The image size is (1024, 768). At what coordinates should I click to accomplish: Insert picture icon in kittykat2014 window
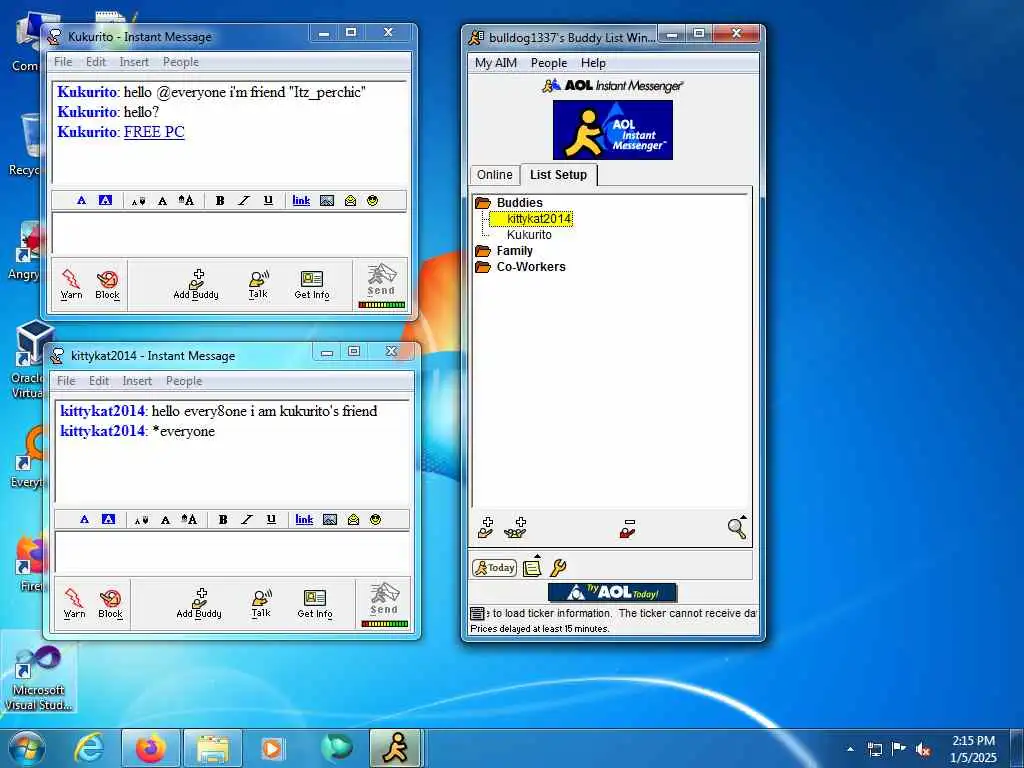pyautogui.click(x=330, y=519)
